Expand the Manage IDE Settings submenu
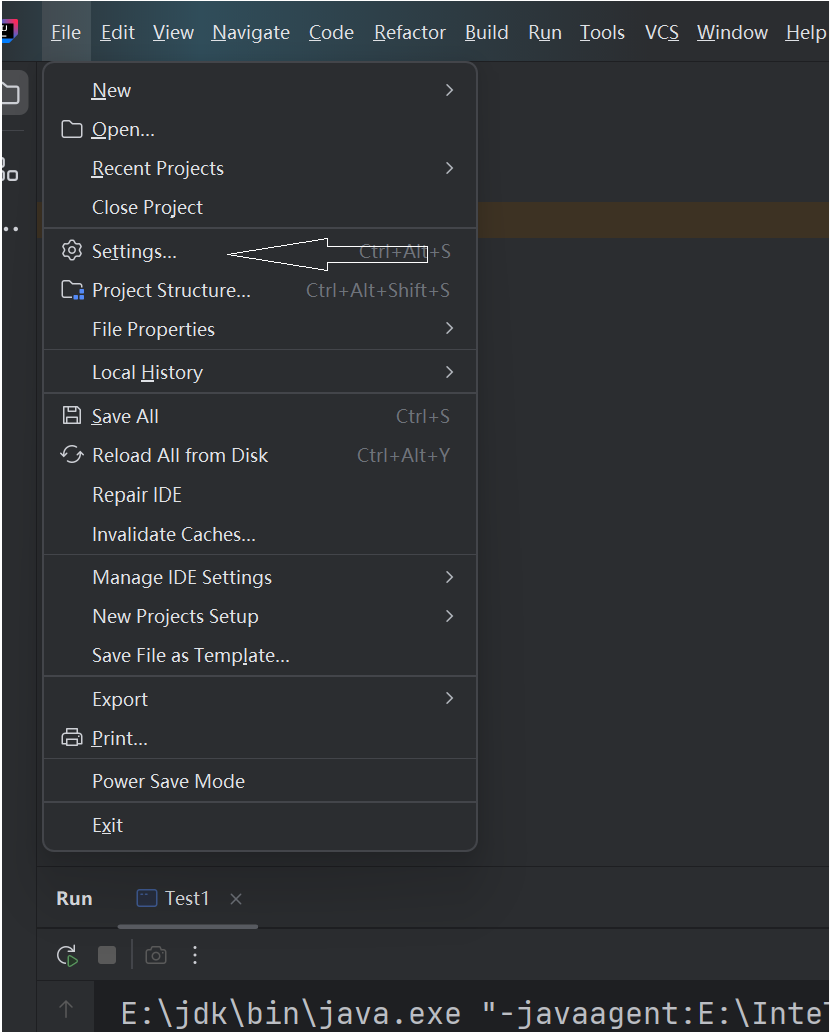The image size is (832, 1032). point(260,577)
